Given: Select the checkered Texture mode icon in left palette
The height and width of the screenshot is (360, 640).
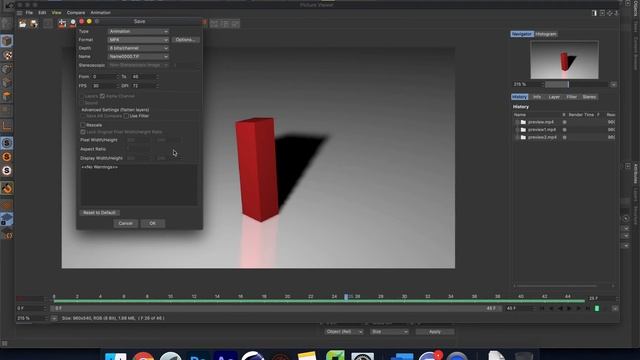Looking at the screenshot, I should click(7, 55).
